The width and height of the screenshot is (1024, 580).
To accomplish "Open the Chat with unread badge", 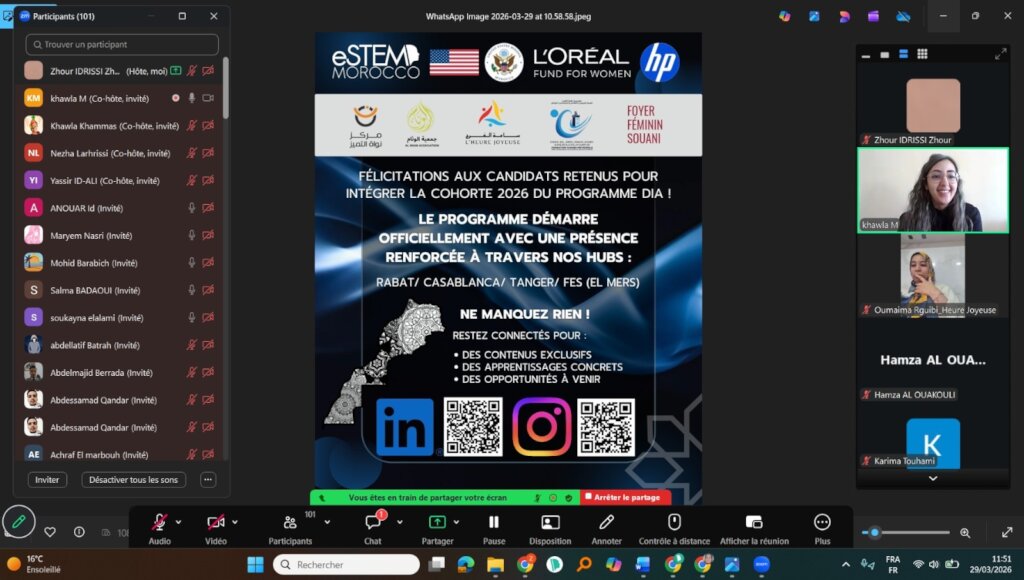I will click(x=373, y=528).
